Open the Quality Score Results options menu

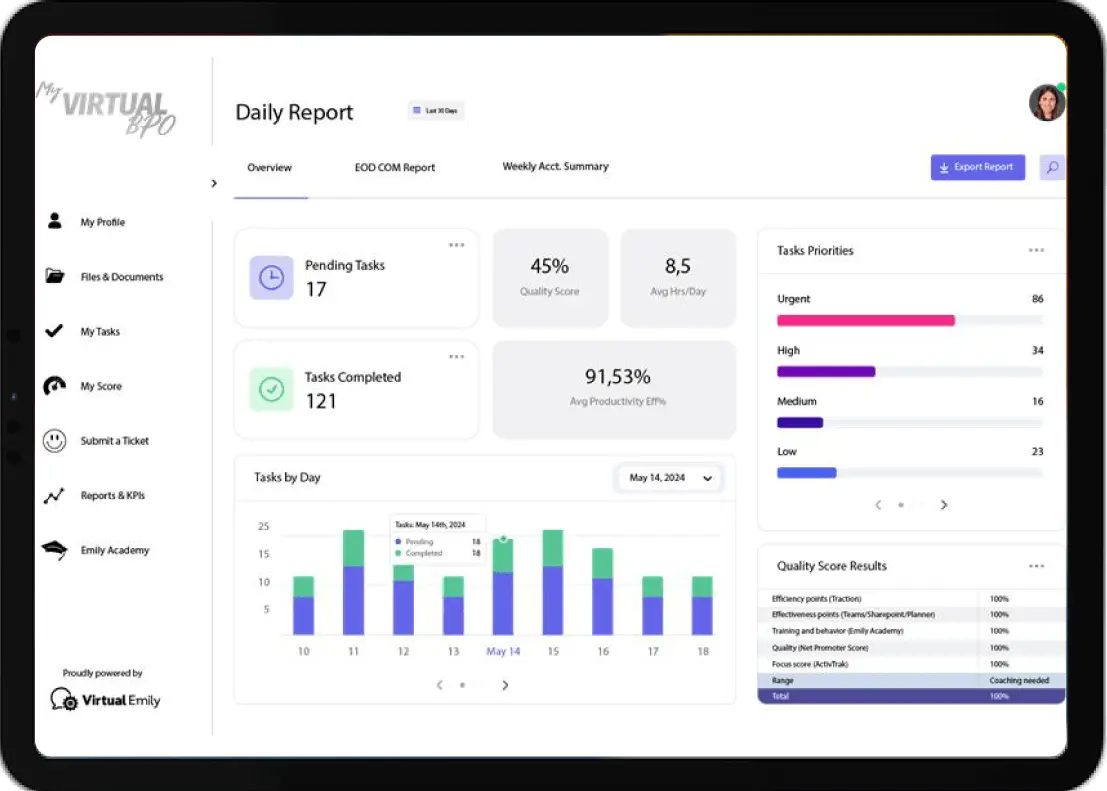(1036, 566)
